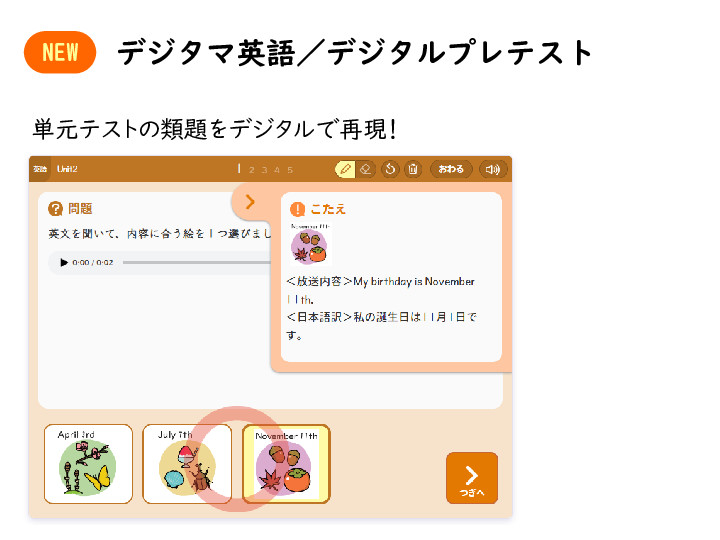Toggle the speaker sound icon
The width and height of the screenshot is (720, 540).
(x=493, y=169)
